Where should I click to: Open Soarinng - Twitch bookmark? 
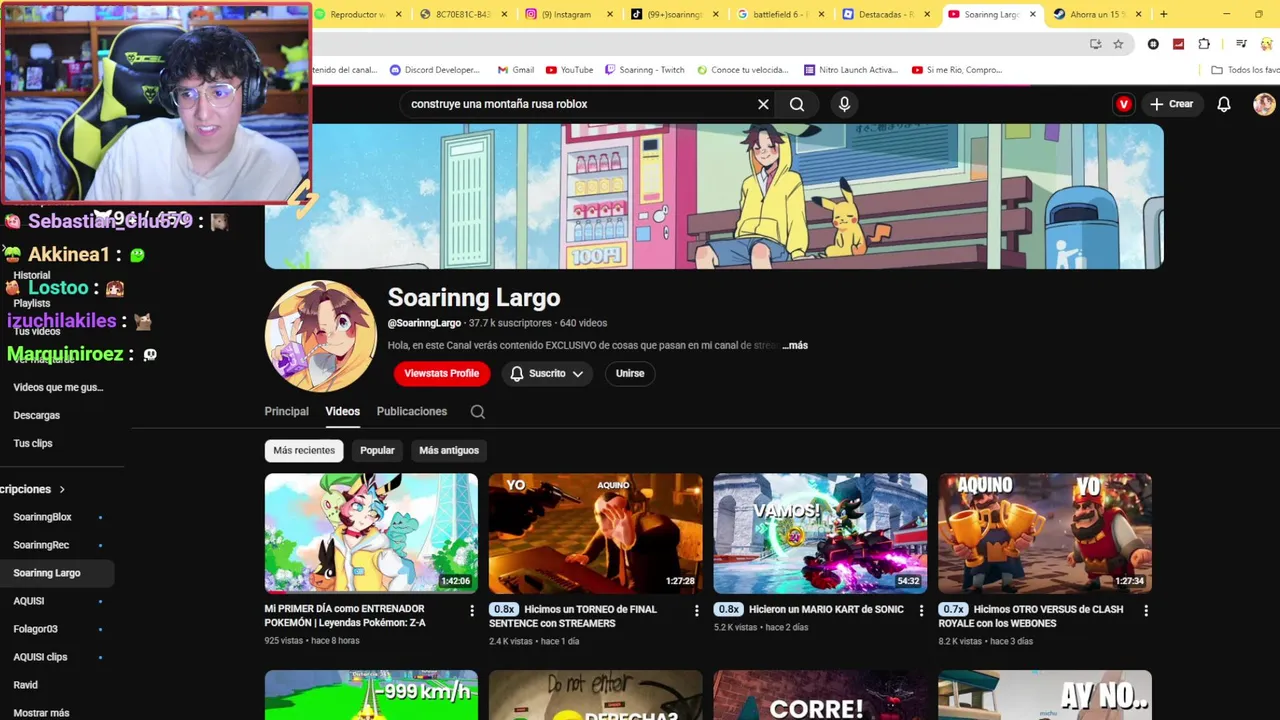[645, 70]
